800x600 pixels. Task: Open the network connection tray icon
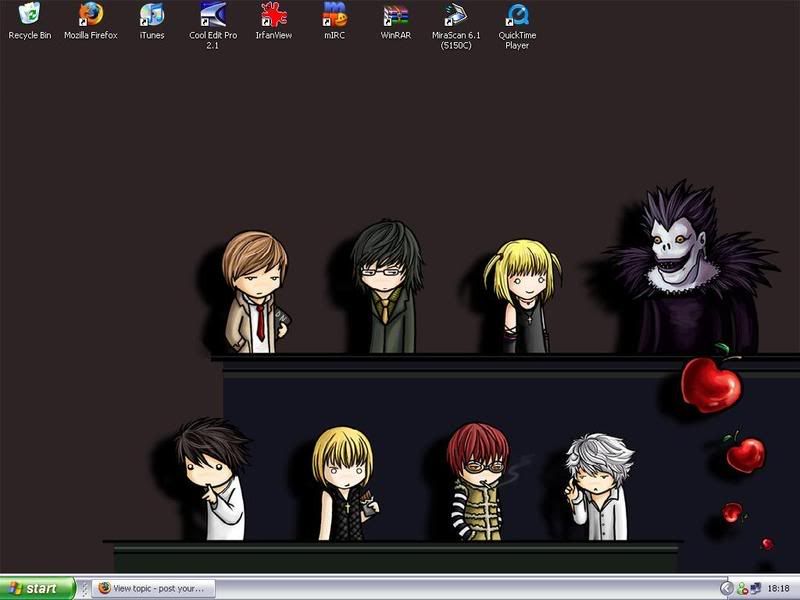tap(756, 589)
